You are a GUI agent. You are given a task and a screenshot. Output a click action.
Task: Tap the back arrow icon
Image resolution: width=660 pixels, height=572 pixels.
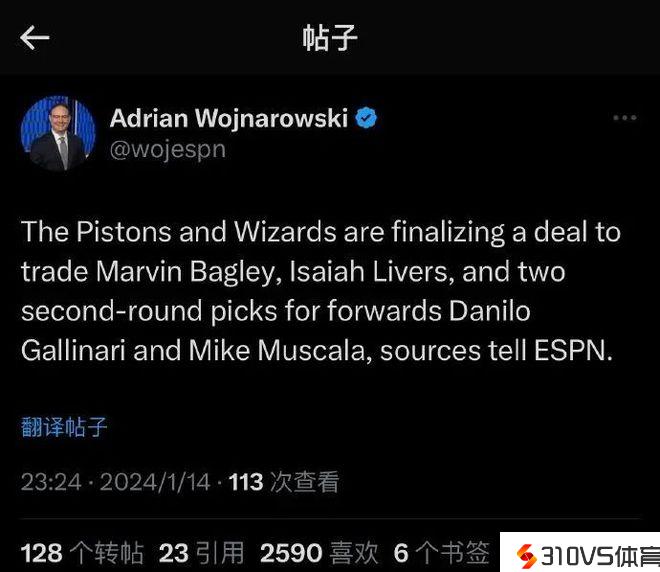coord(35,37)
